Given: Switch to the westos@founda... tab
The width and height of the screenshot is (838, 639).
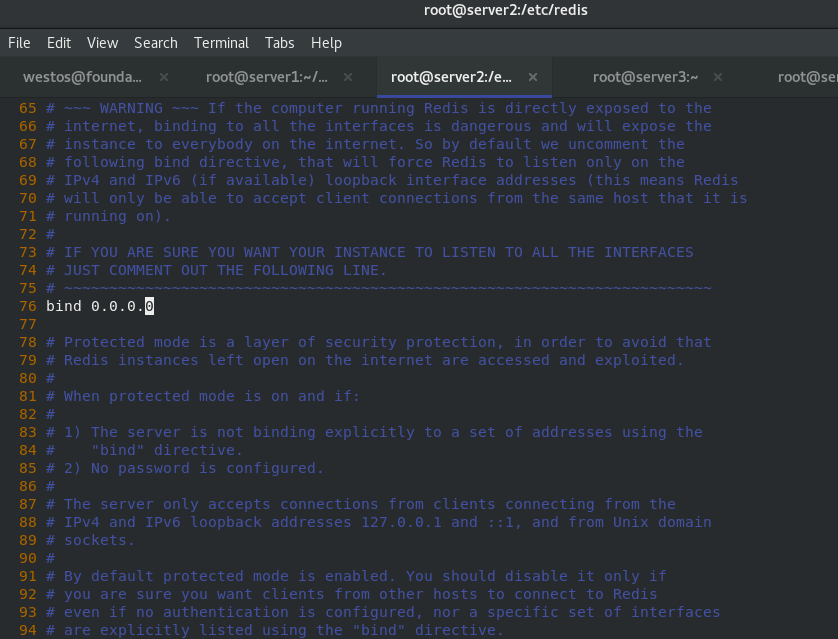Looking at the screenshot, I should (x=82, y=77).
